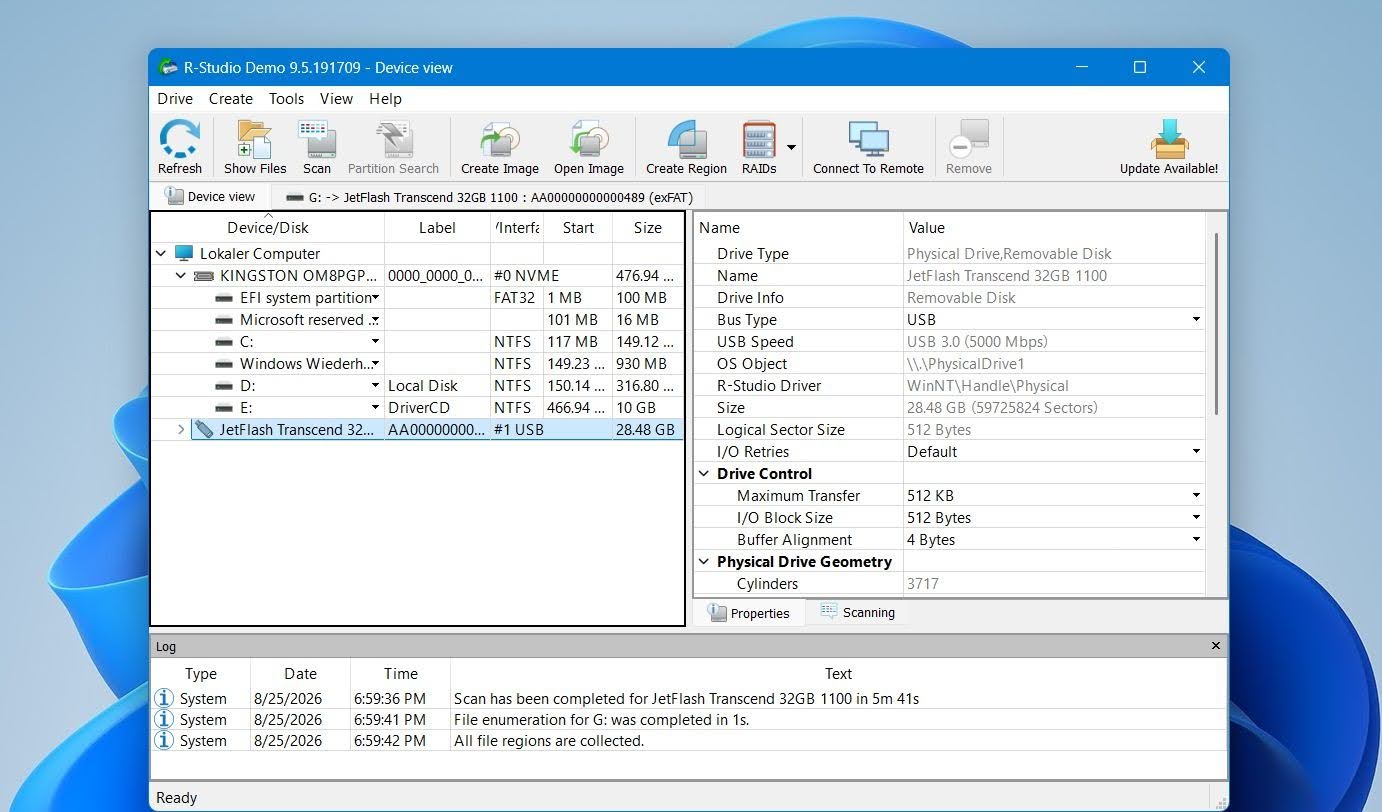Screen dimensions: 1382x812
Task: Open the I/O Retries Default dropdown
Action: click(x=1196, y=452)
